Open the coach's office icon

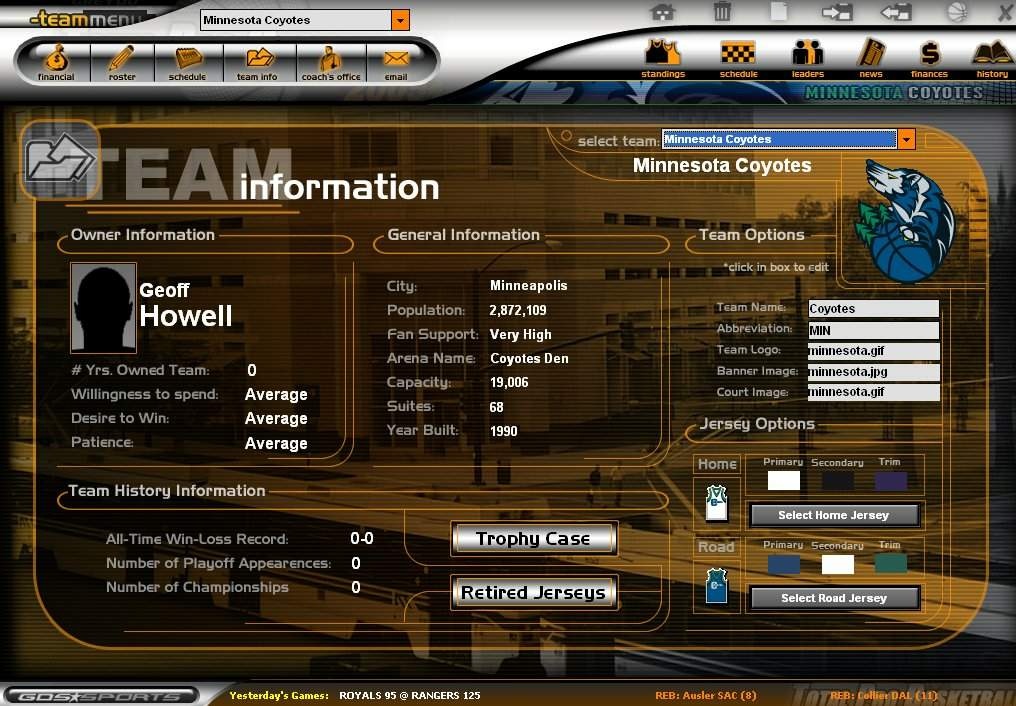point(331,61)
